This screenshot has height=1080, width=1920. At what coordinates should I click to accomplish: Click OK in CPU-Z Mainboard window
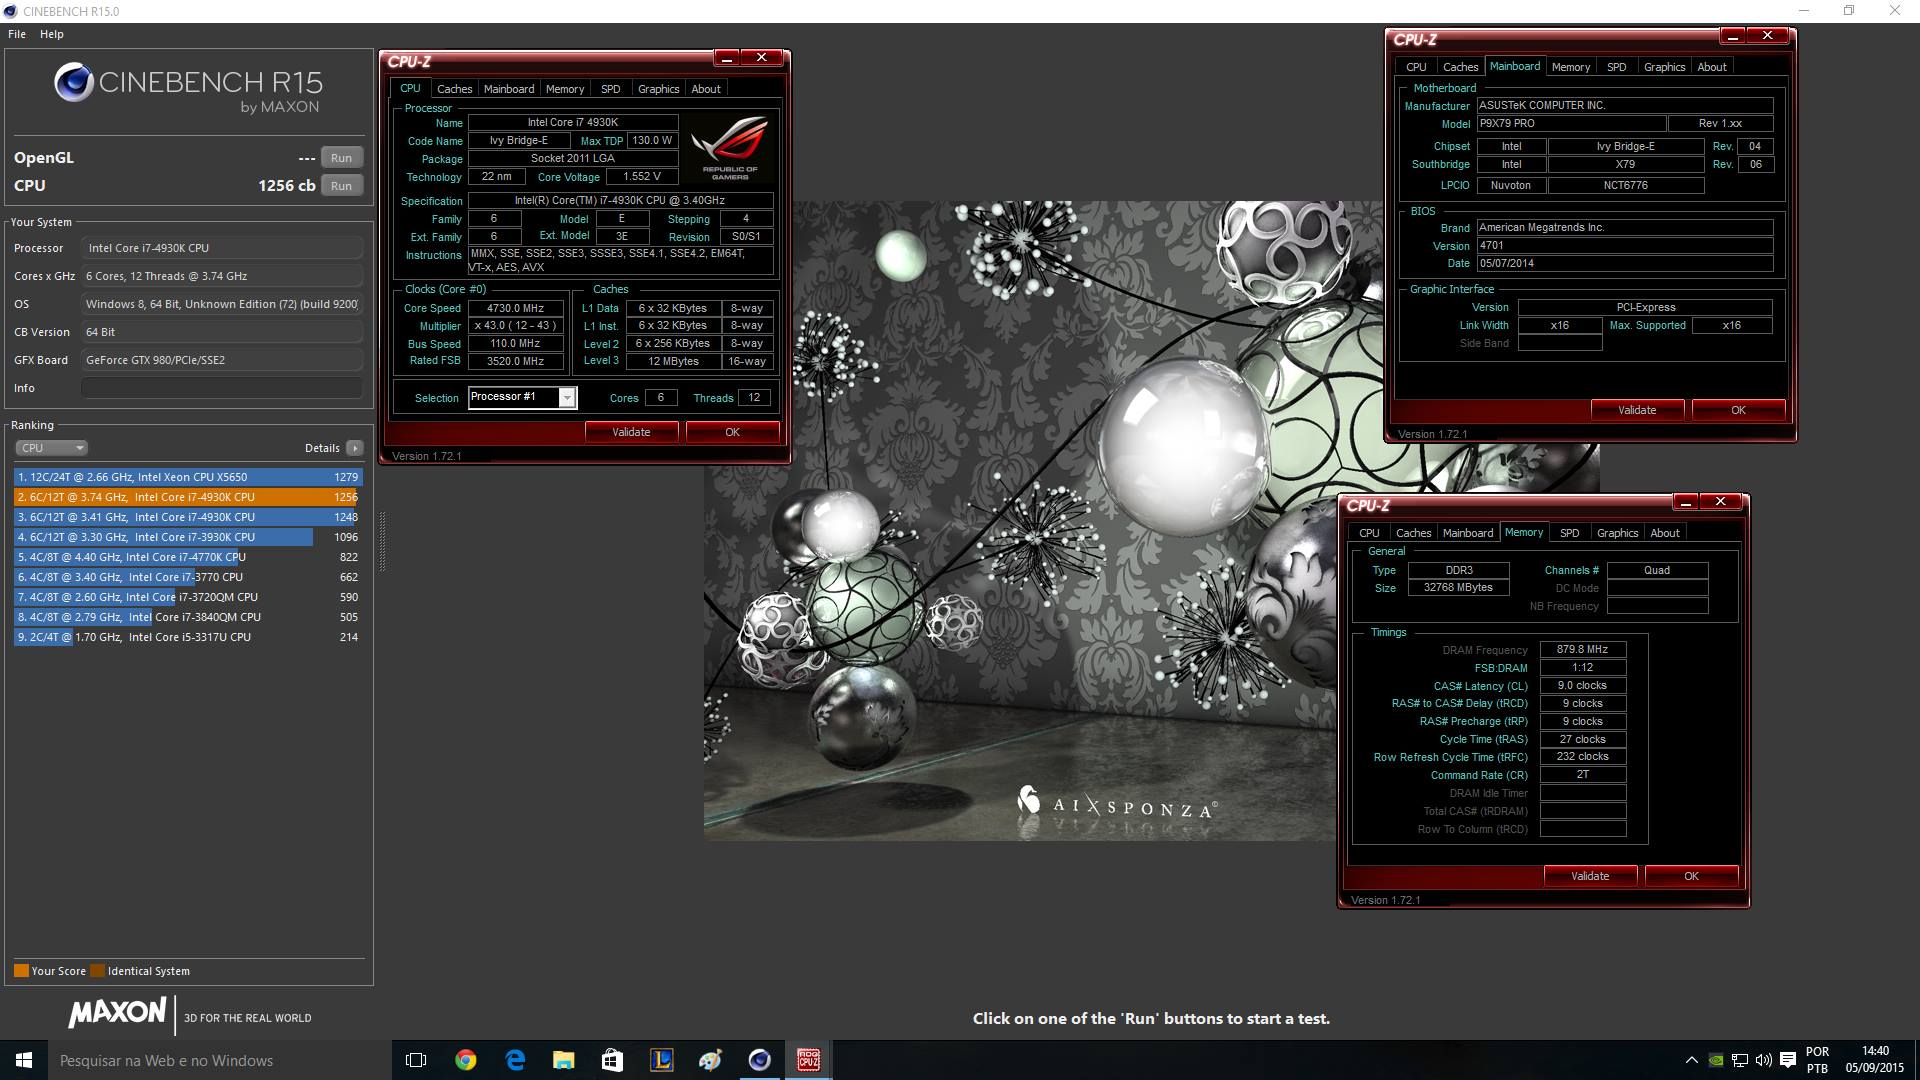tap(1738, 410)
